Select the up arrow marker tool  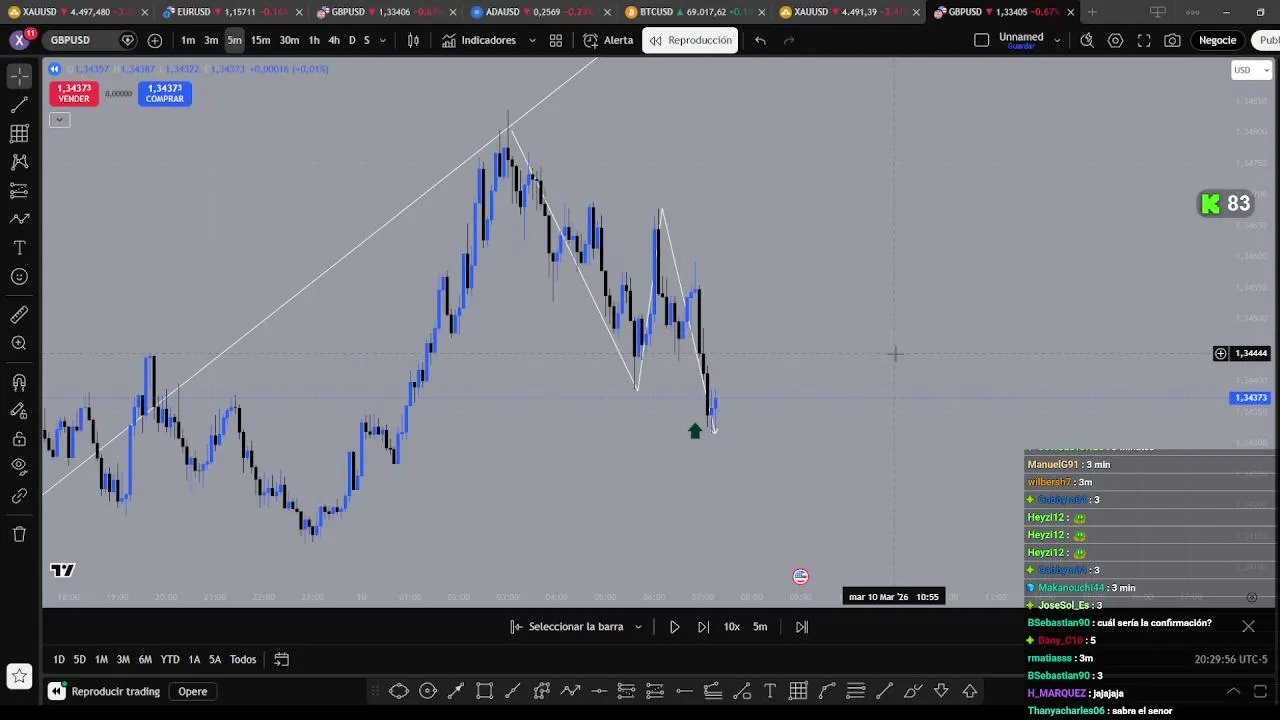(x=970, y=691)
